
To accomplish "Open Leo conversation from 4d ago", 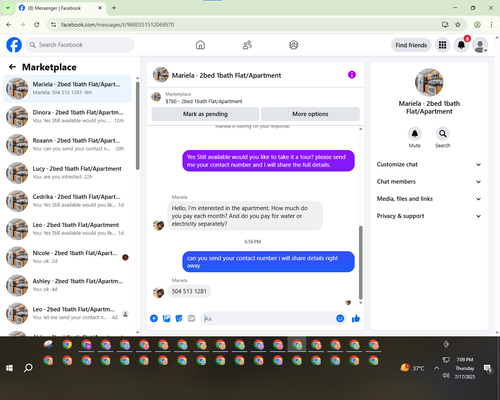I will pyautogui.click(x=68, y=313).
